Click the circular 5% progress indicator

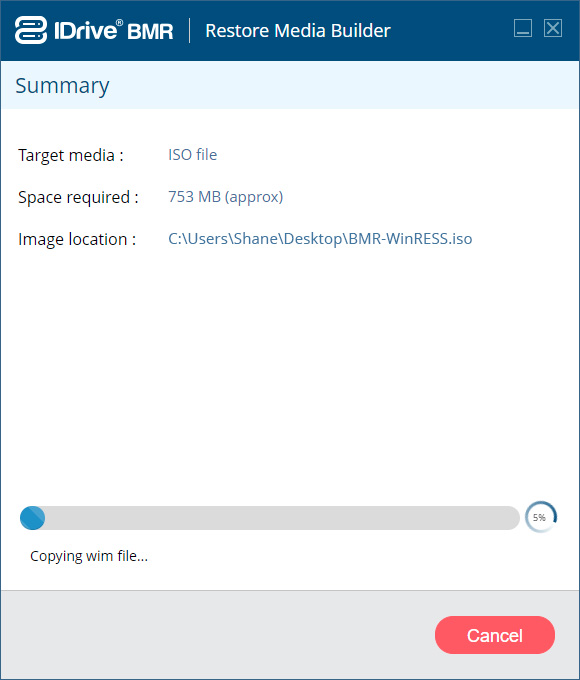pyautogui.click(x=541, y=517)
